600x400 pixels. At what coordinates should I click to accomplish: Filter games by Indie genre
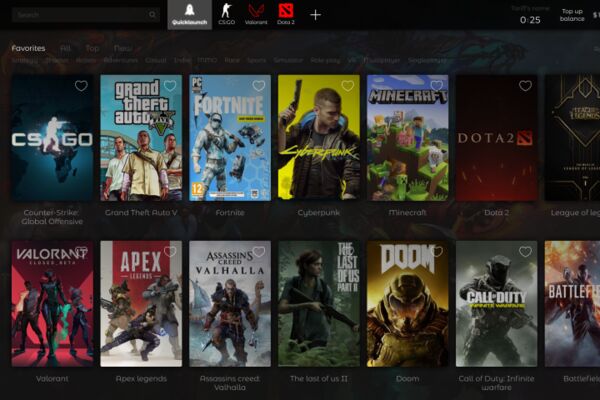pos(182,60)
